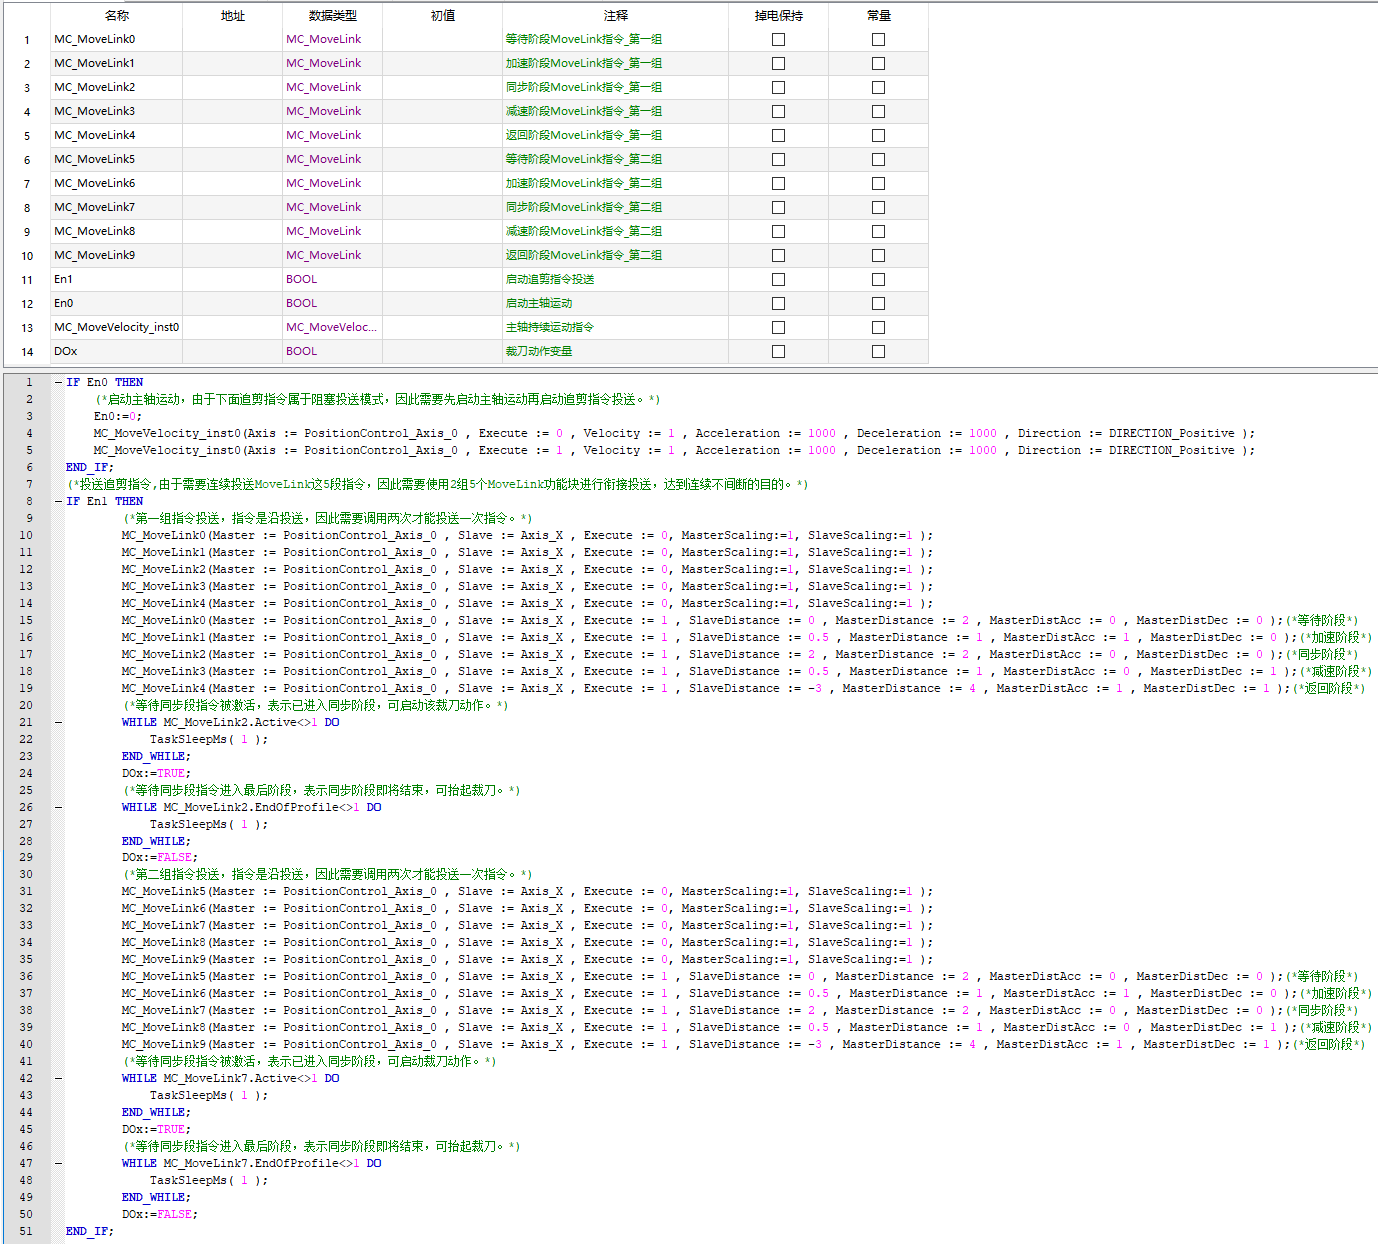Screen dimensions: 1378x1244
Task: Click END_WHILE; on line 28
Action: point(156,841)
